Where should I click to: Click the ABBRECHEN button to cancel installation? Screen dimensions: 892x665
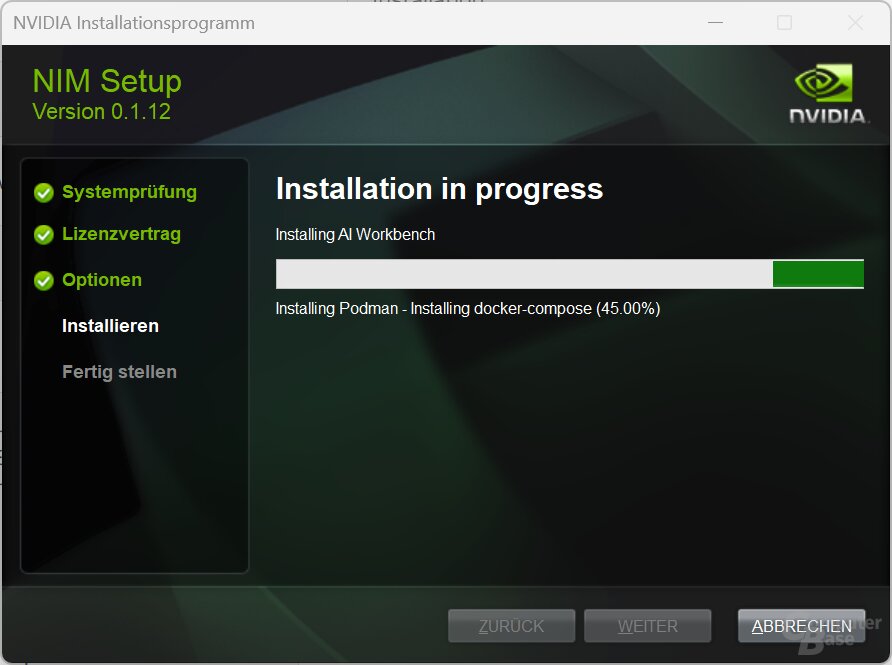click(801, 625)
